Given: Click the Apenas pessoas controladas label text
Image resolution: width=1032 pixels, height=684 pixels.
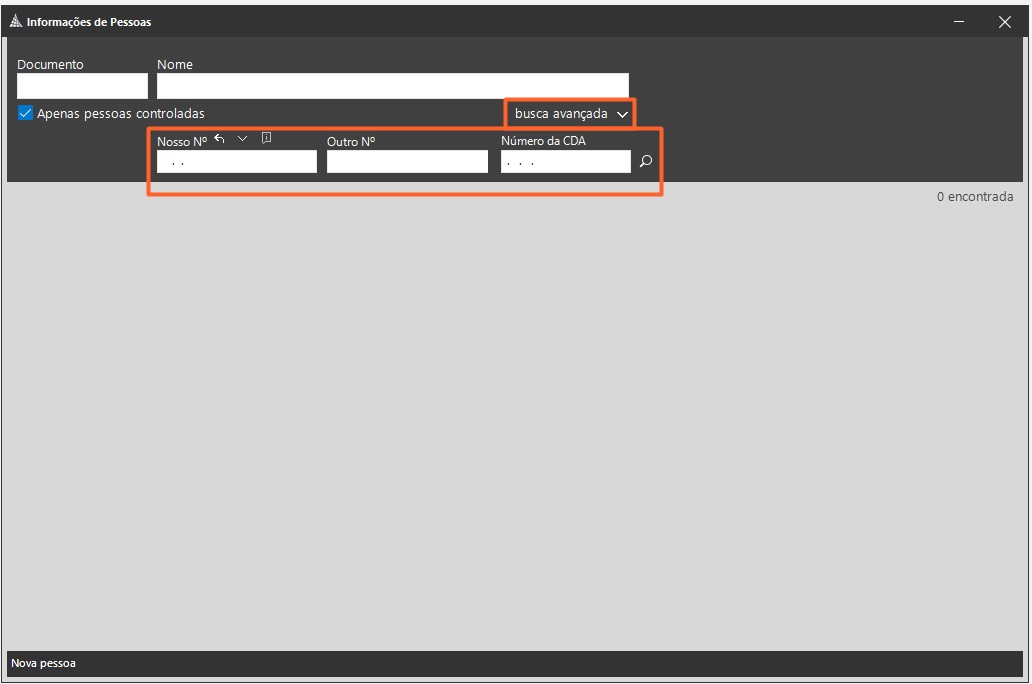Looking at the screenshot, I should 120,114.
